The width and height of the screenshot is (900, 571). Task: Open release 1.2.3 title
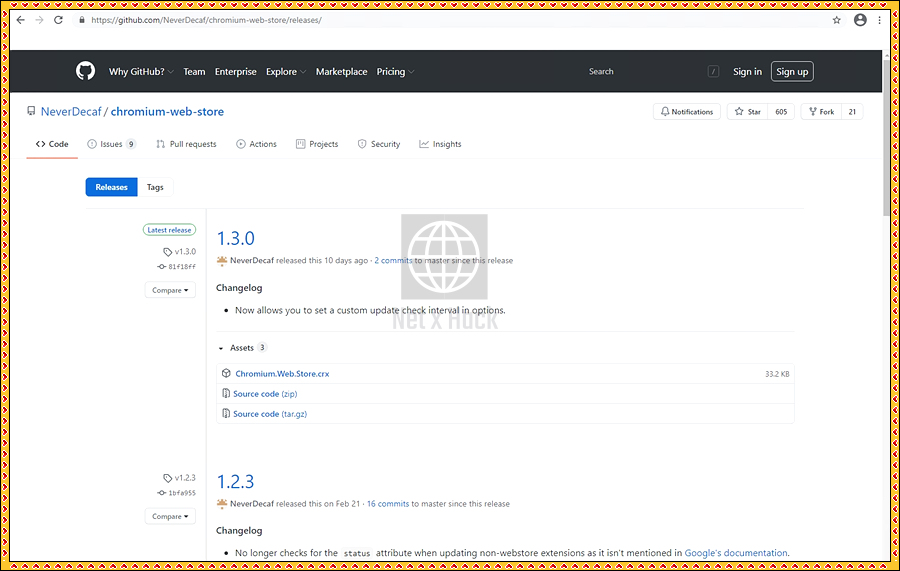(235, 481)
